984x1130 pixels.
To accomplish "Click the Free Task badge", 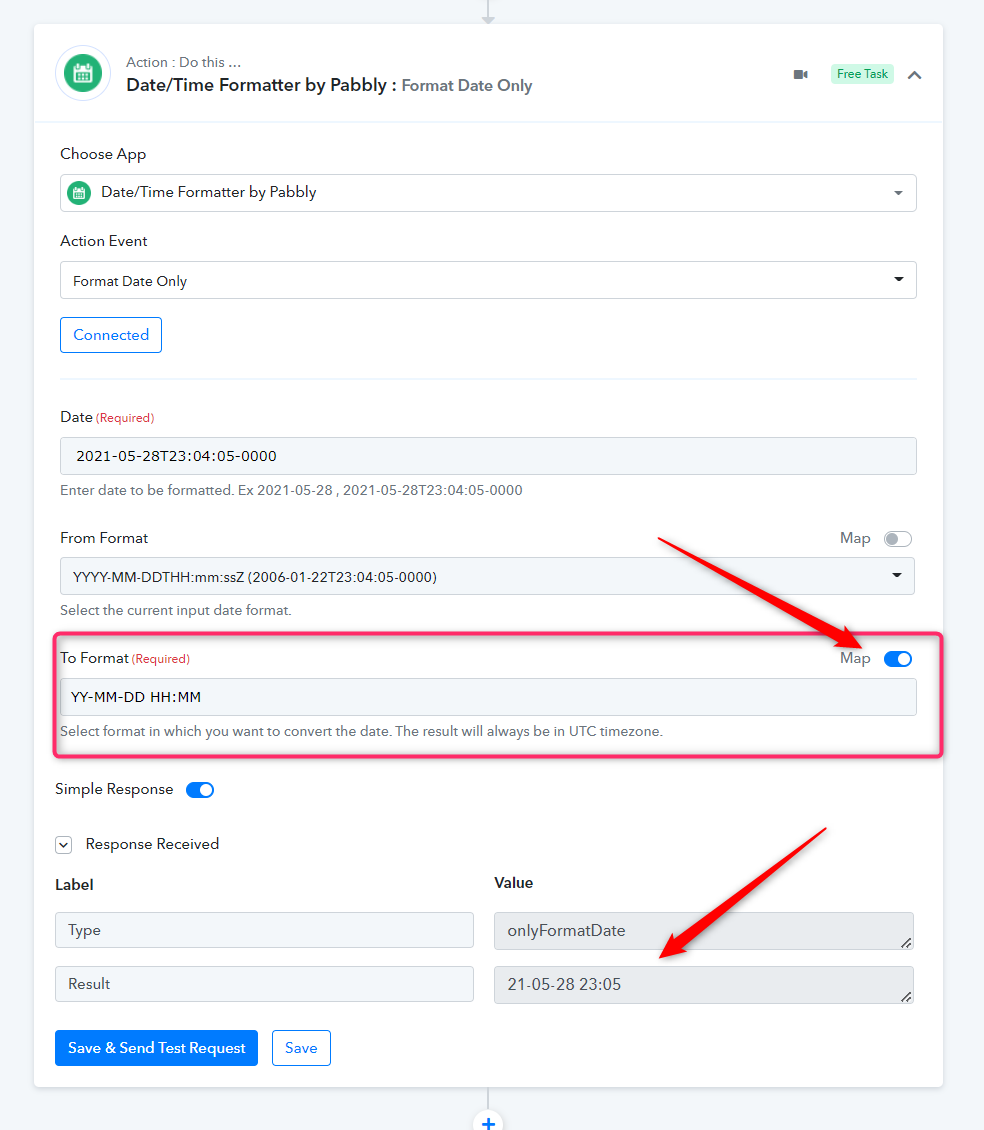I will tap(862, 74).
